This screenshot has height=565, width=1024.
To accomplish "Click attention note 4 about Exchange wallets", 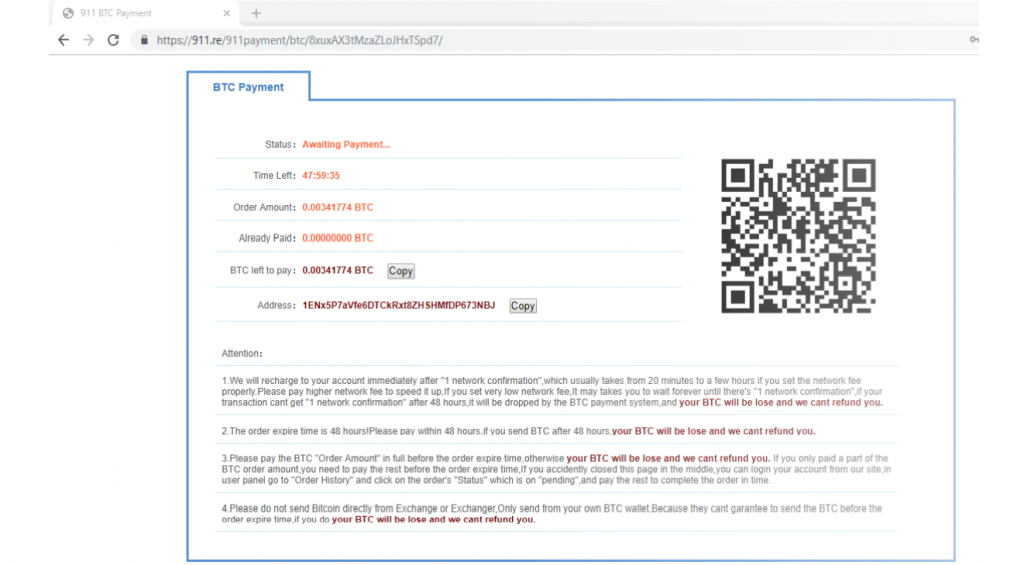I will pos(552,514).
